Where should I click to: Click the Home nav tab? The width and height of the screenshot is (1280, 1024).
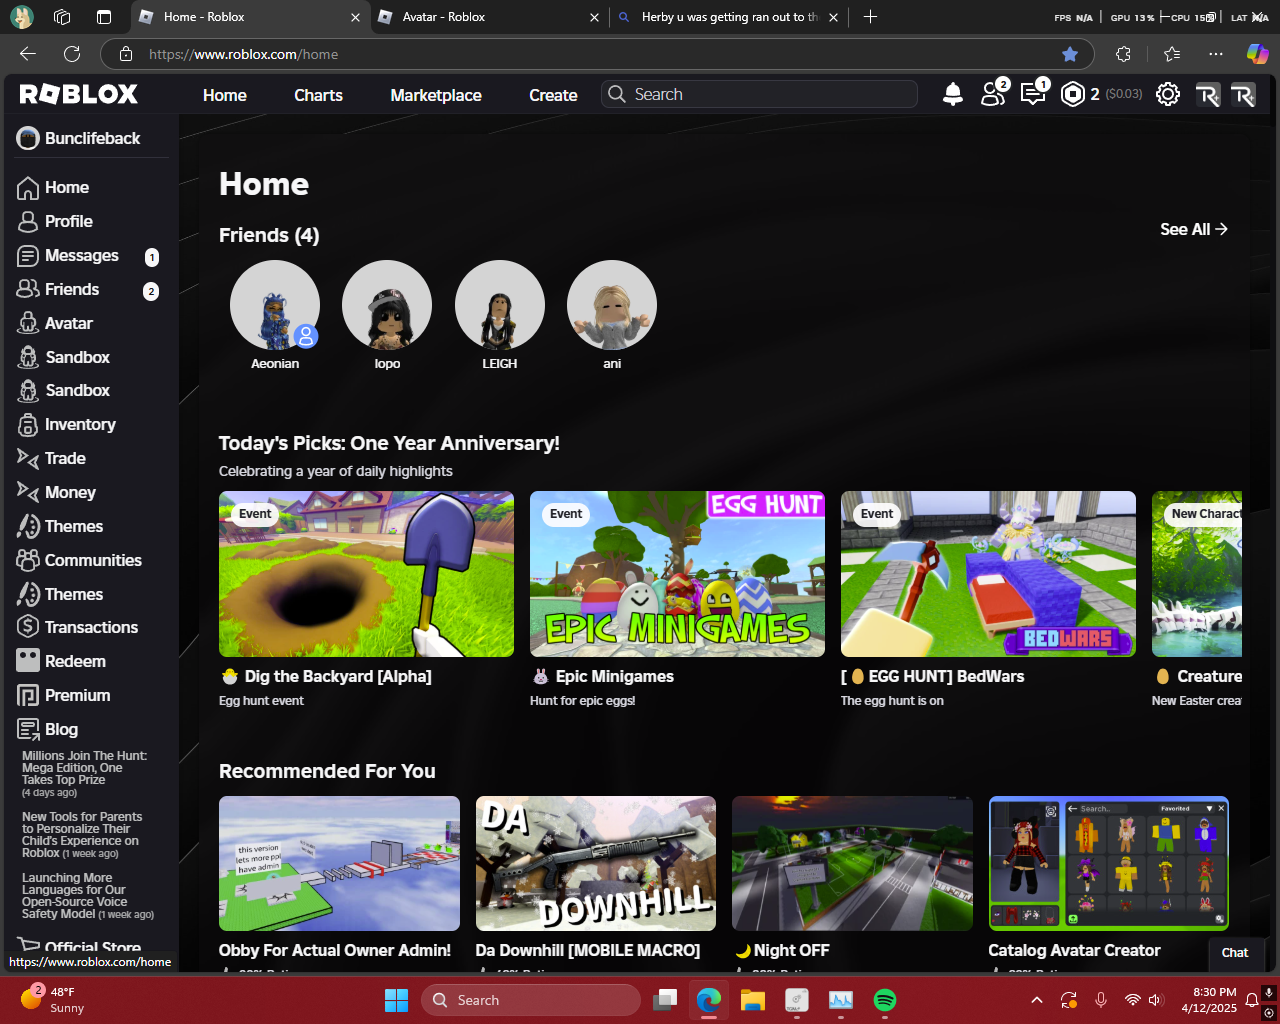click(x=225, y=95)
